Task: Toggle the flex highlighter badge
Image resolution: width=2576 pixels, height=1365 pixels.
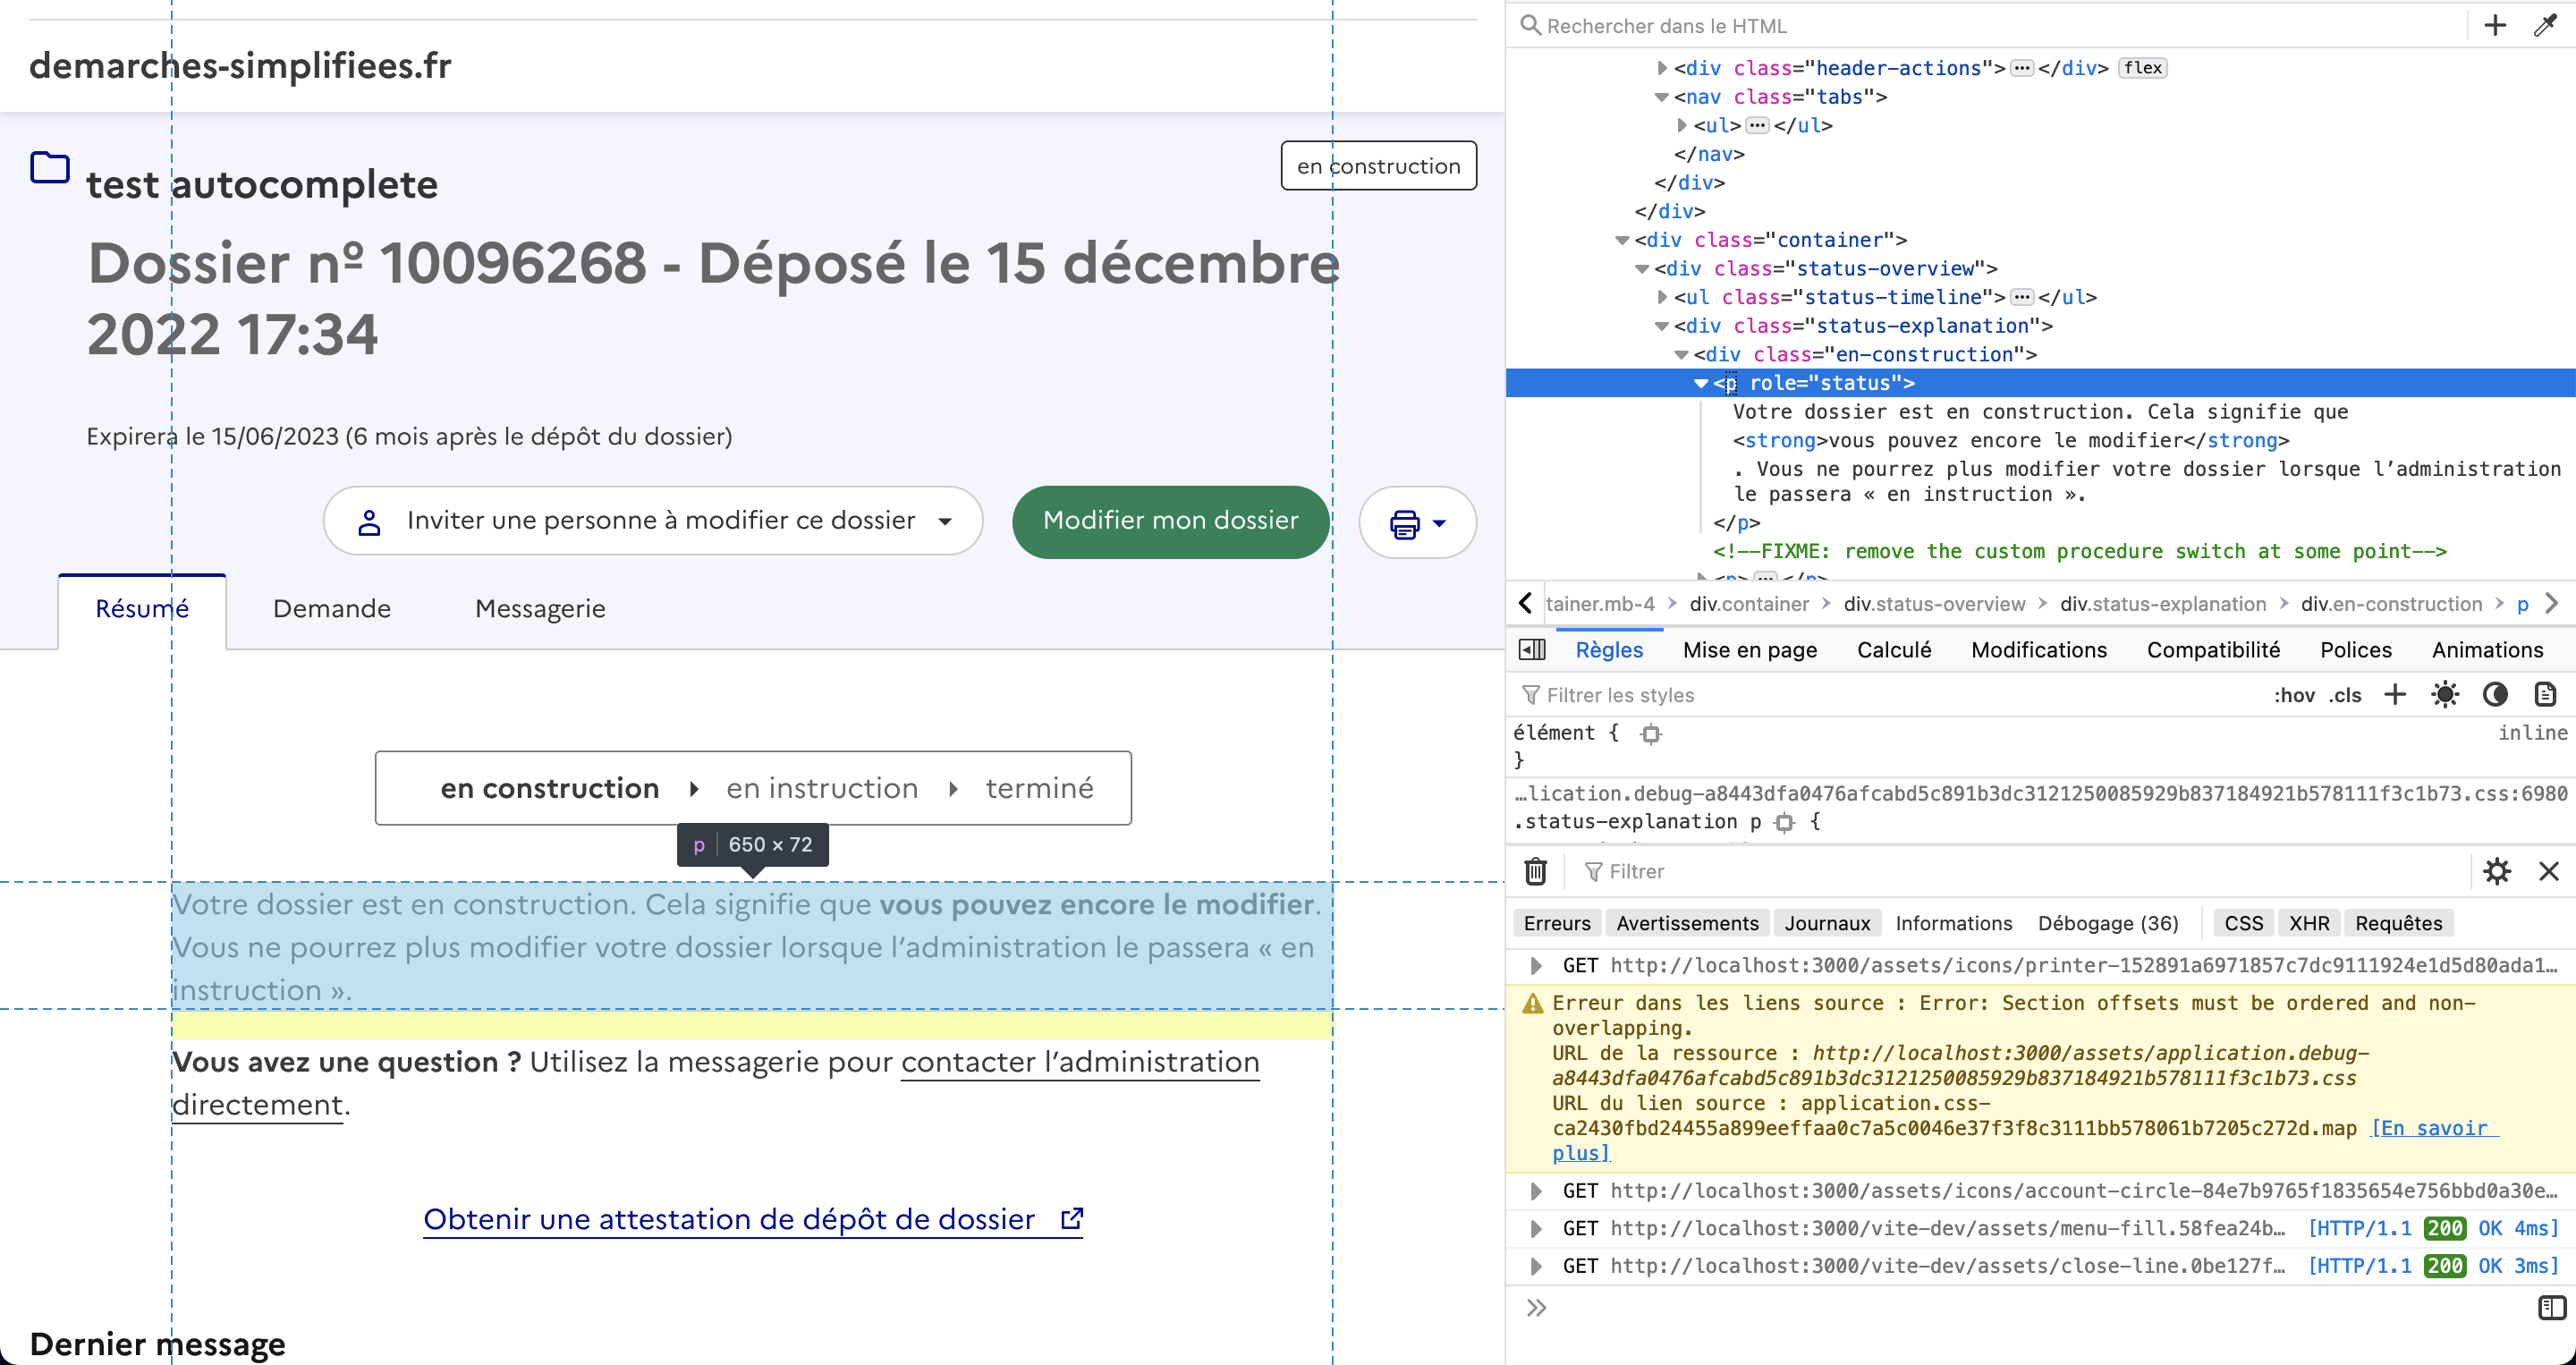Action: pos(2142,68)
